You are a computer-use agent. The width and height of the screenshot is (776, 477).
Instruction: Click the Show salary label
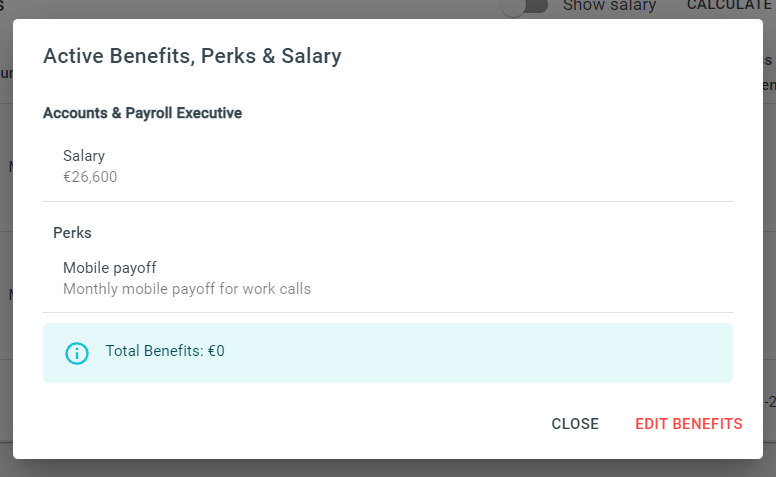tap(609, 6)
